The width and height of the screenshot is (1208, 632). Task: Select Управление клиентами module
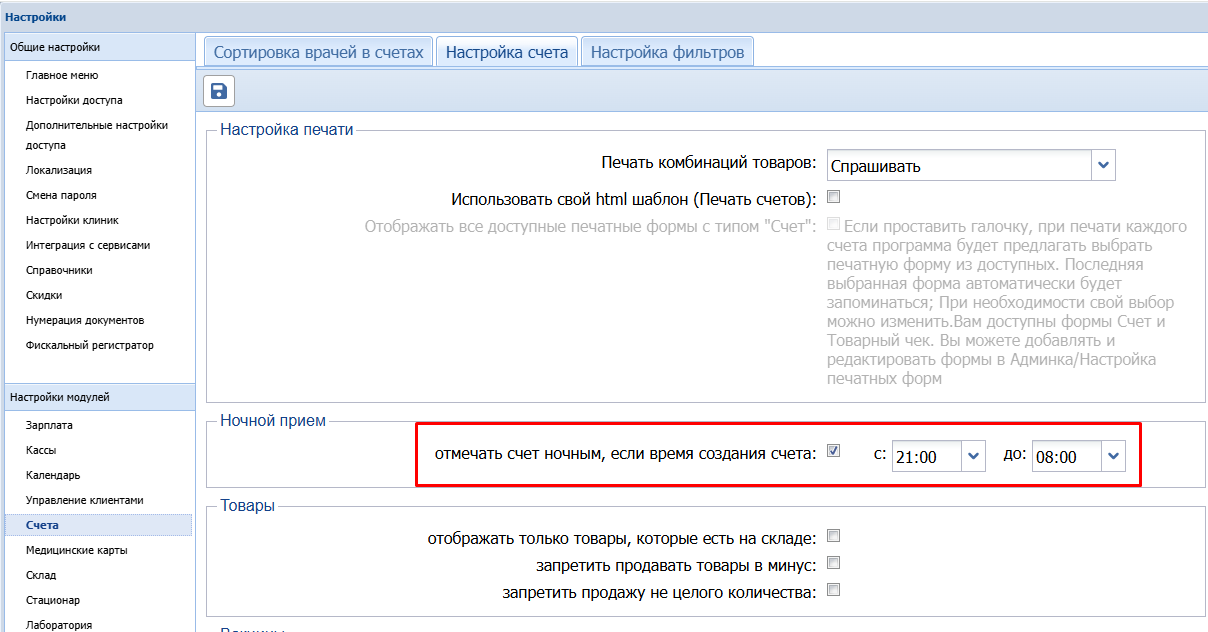85,500
